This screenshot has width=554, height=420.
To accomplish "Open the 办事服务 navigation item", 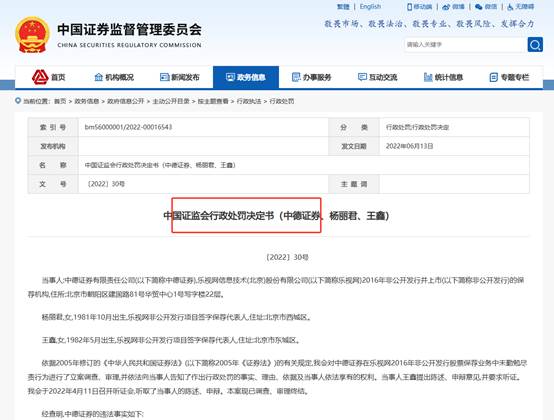I will [312, 77].
